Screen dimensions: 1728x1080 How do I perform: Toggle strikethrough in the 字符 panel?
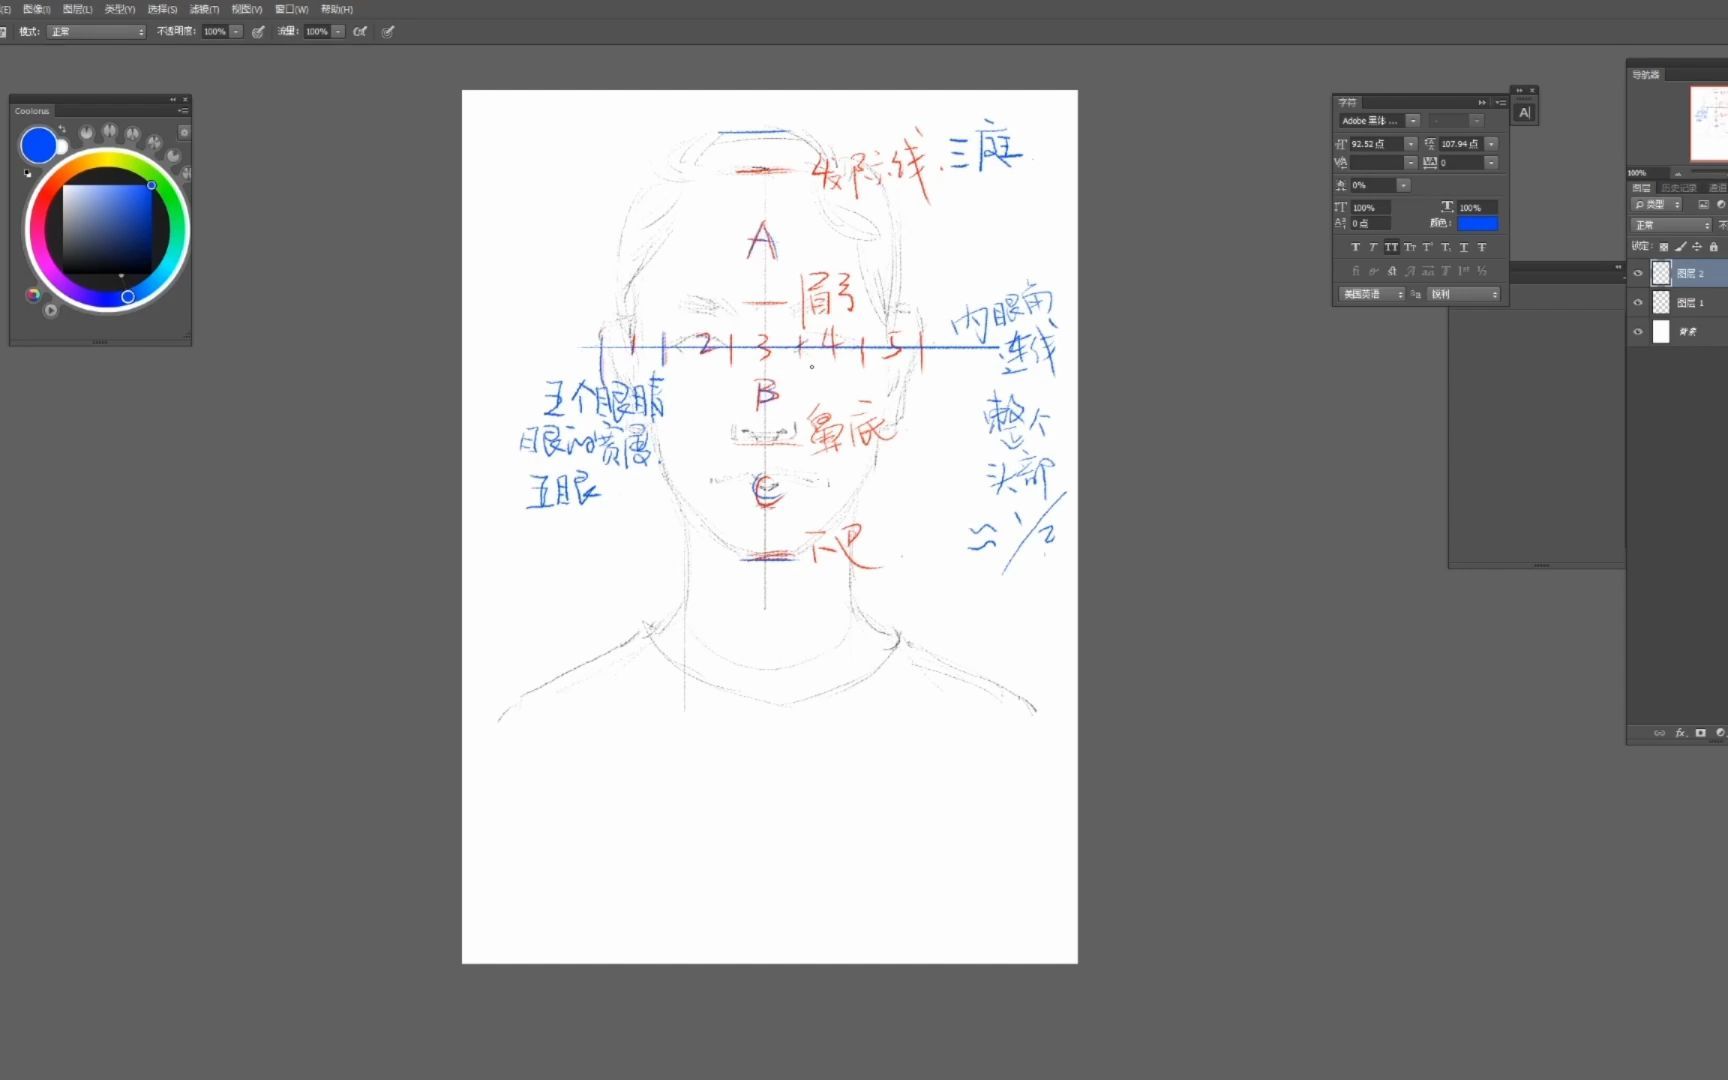(x=1482, y=248)
